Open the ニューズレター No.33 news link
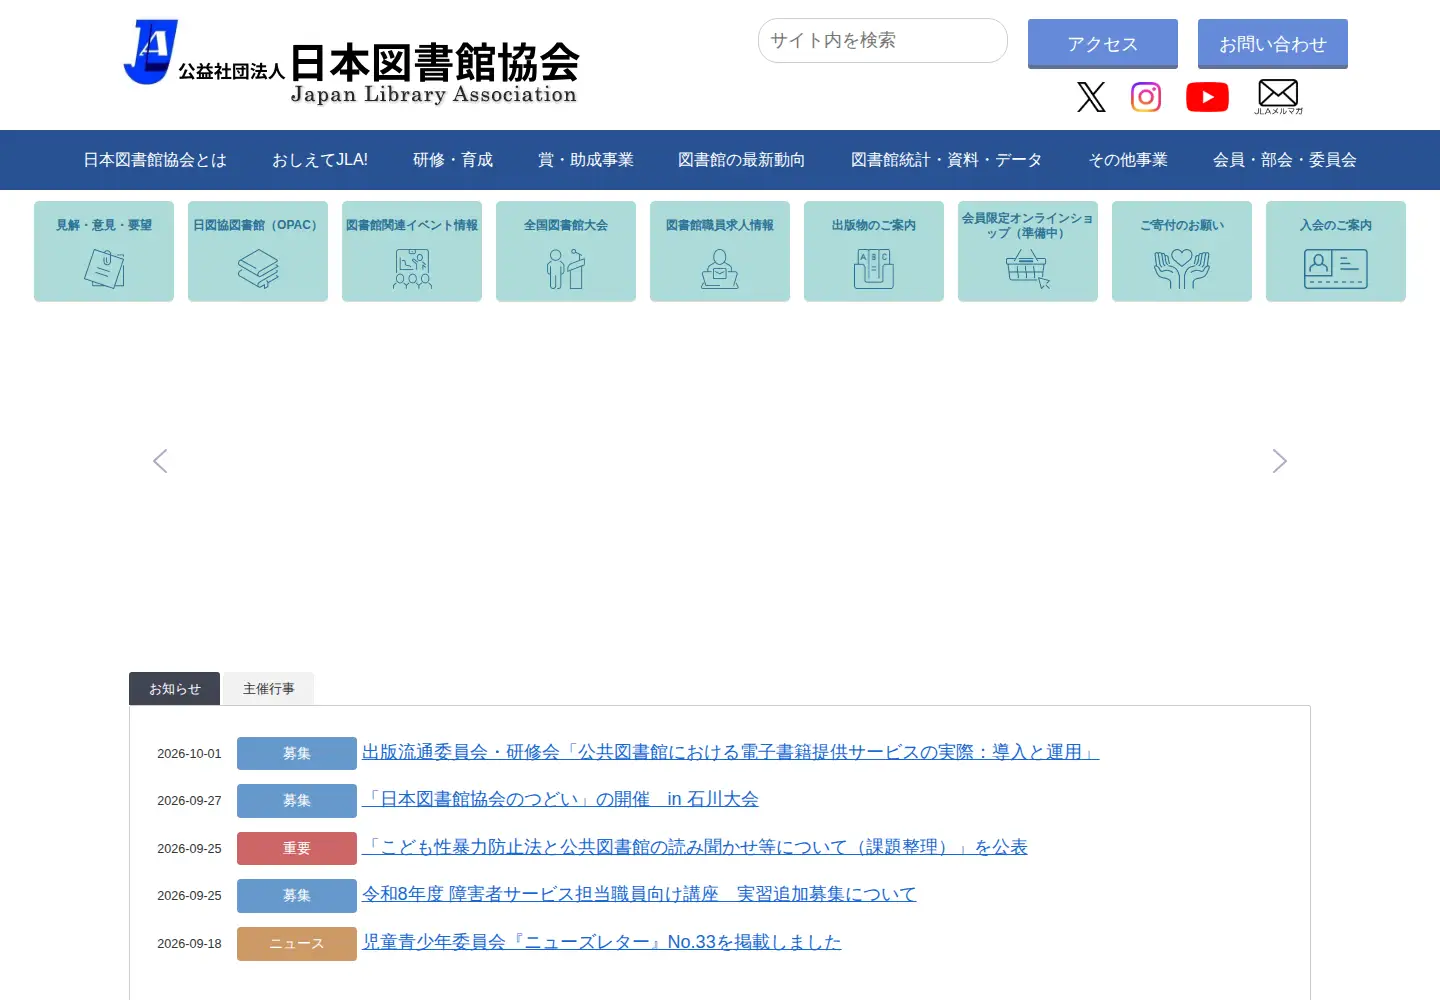The image size is (1440, 1000). point(602,942)
